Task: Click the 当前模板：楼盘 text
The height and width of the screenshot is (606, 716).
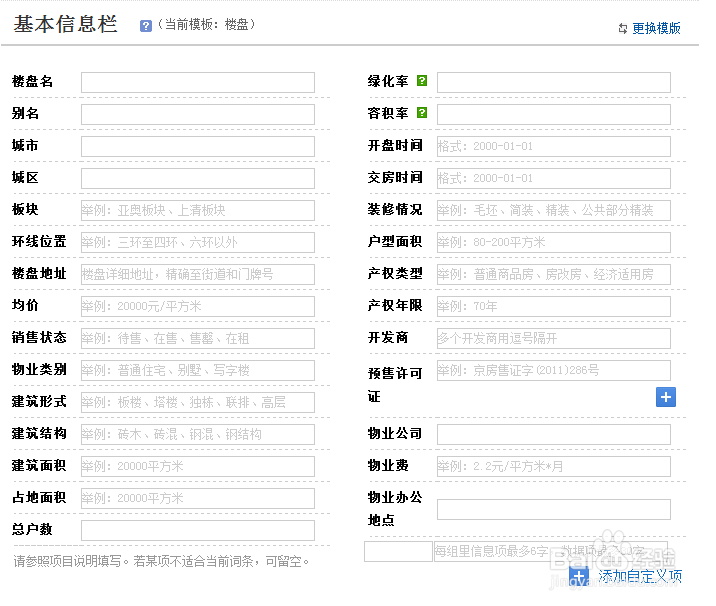Action: coord(206,24)
